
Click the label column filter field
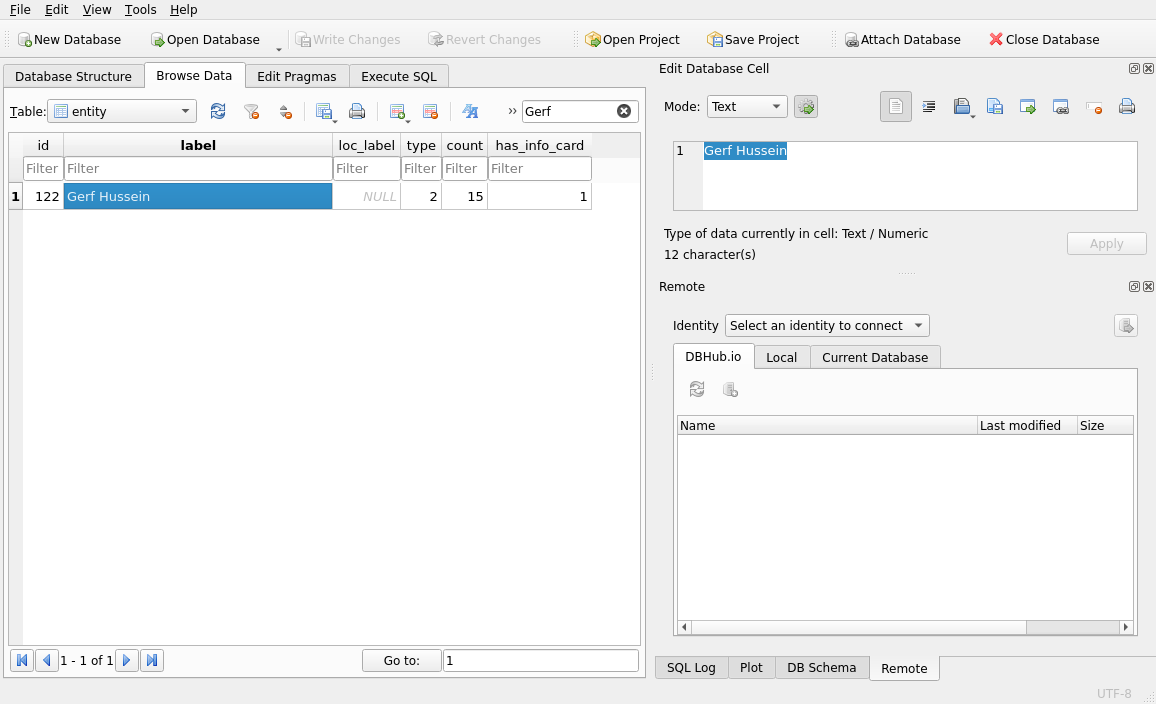[x=197, y=169]
